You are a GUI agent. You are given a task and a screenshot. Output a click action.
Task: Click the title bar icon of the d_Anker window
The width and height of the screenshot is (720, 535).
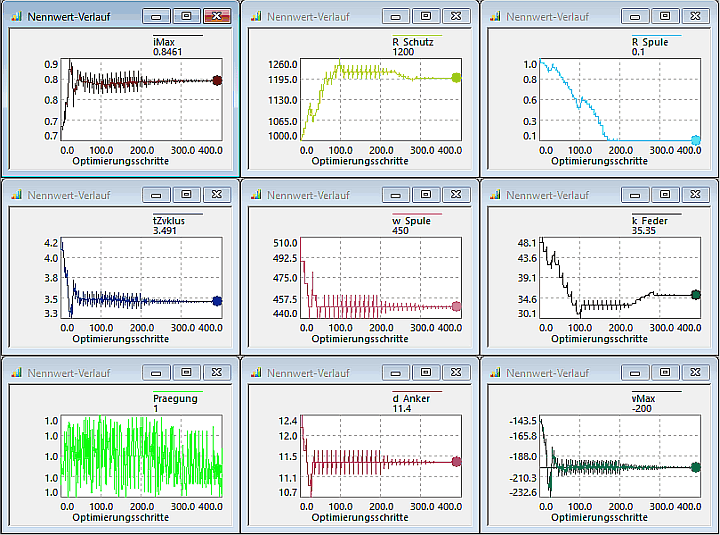point(255,372)
